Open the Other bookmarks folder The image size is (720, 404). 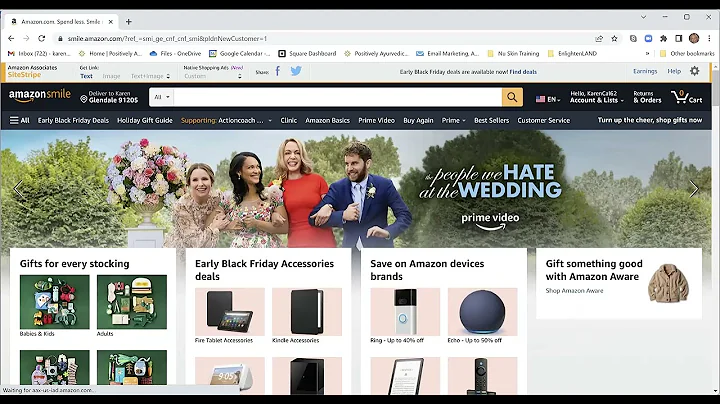[687, 54]
